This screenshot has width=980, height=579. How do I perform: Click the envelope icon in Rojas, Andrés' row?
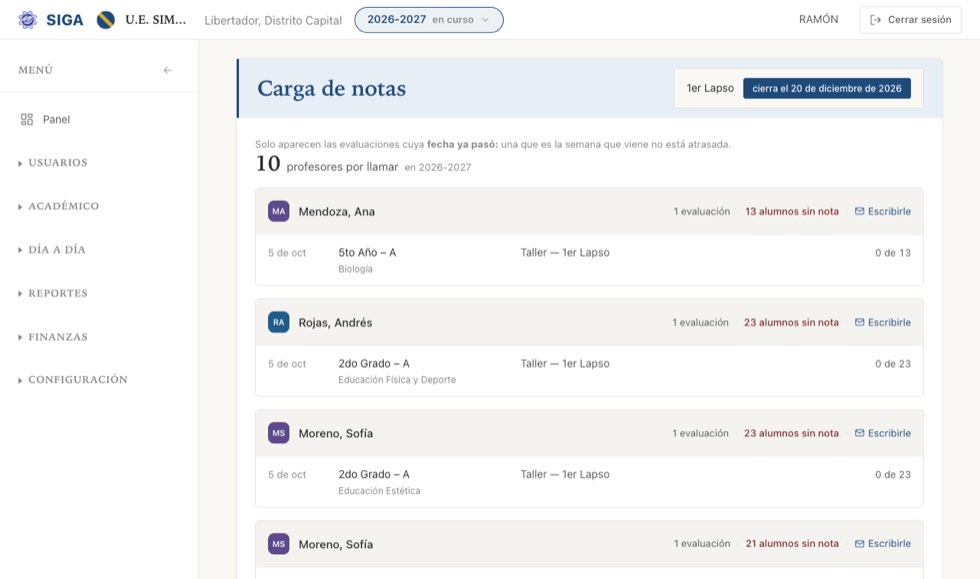pyautogui.click(x=859, y=322)
